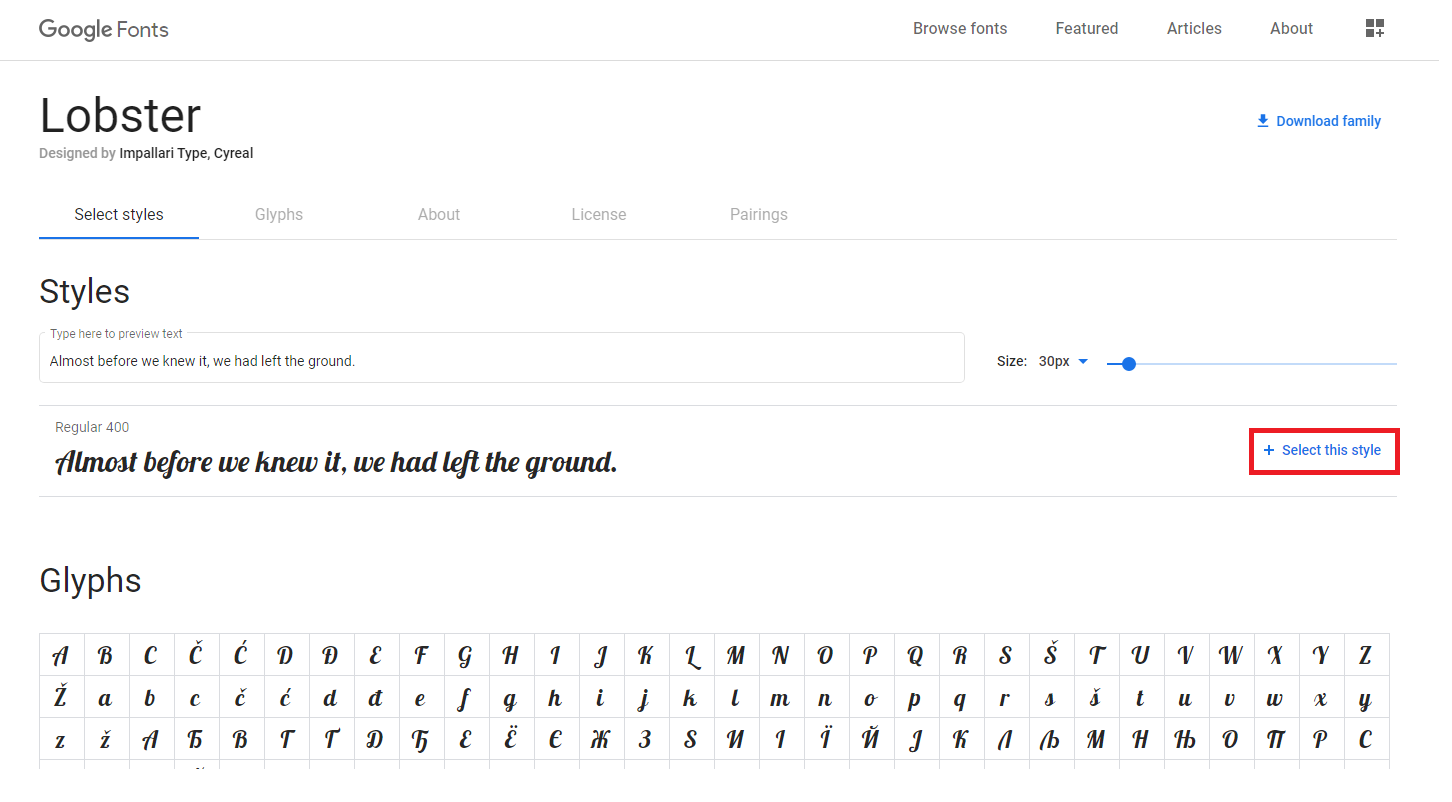Open Browse fonts in the top navigation

pyautogui.click(x=960, y=29)
